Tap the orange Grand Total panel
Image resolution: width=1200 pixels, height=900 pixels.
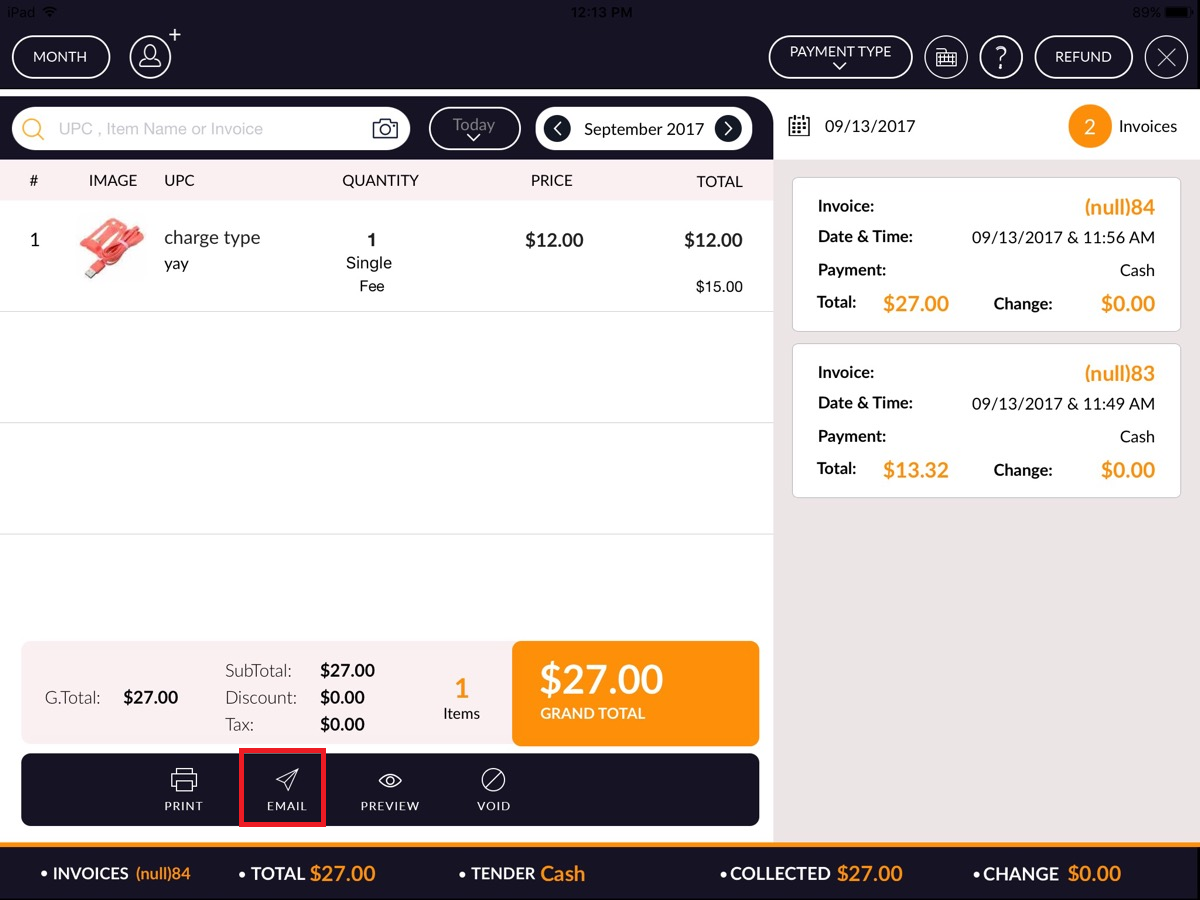click(x=635, y=693)
